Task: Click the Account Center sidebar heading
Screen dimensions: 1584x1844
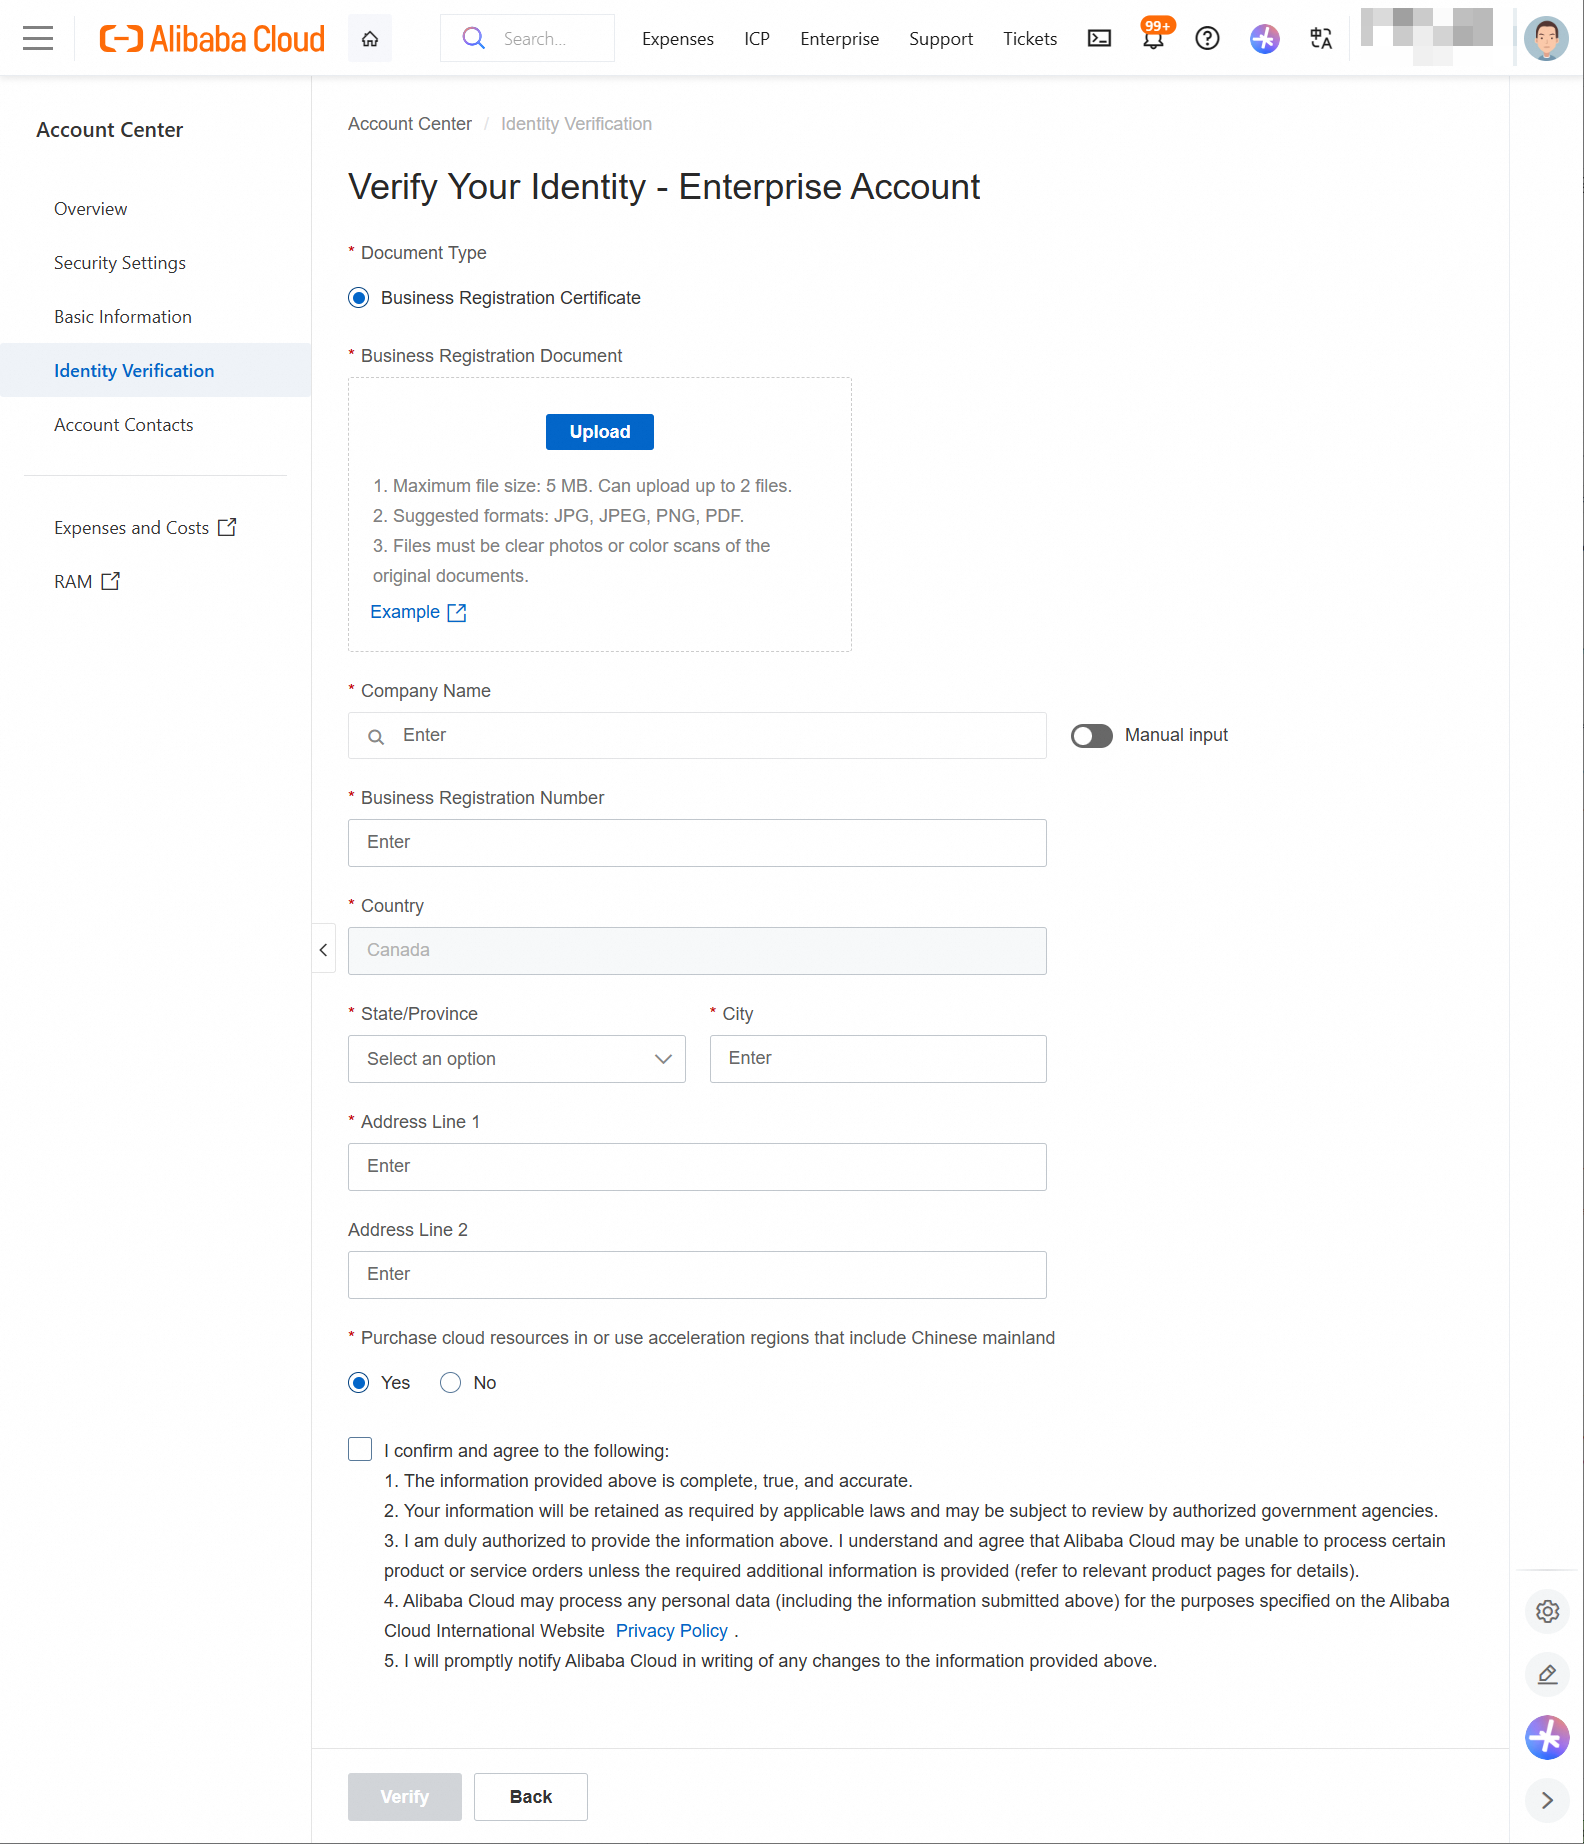Action: pyautogui.click(x=110, y=130)
